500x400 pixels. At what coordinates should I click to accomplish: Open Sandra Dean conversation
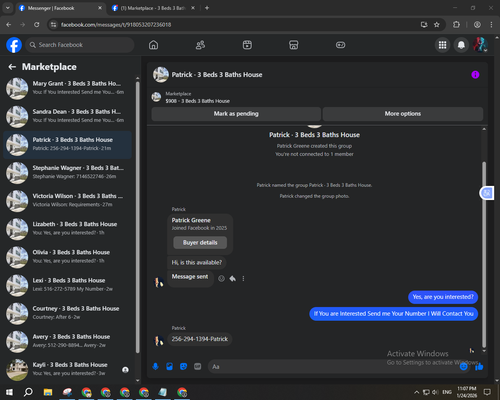tap(67, 116)
